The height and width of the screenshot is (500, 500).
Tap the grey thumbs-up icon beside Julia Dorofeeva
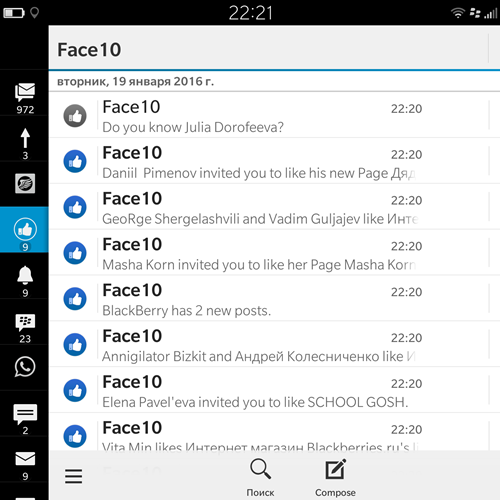click(x=75, y=116)
